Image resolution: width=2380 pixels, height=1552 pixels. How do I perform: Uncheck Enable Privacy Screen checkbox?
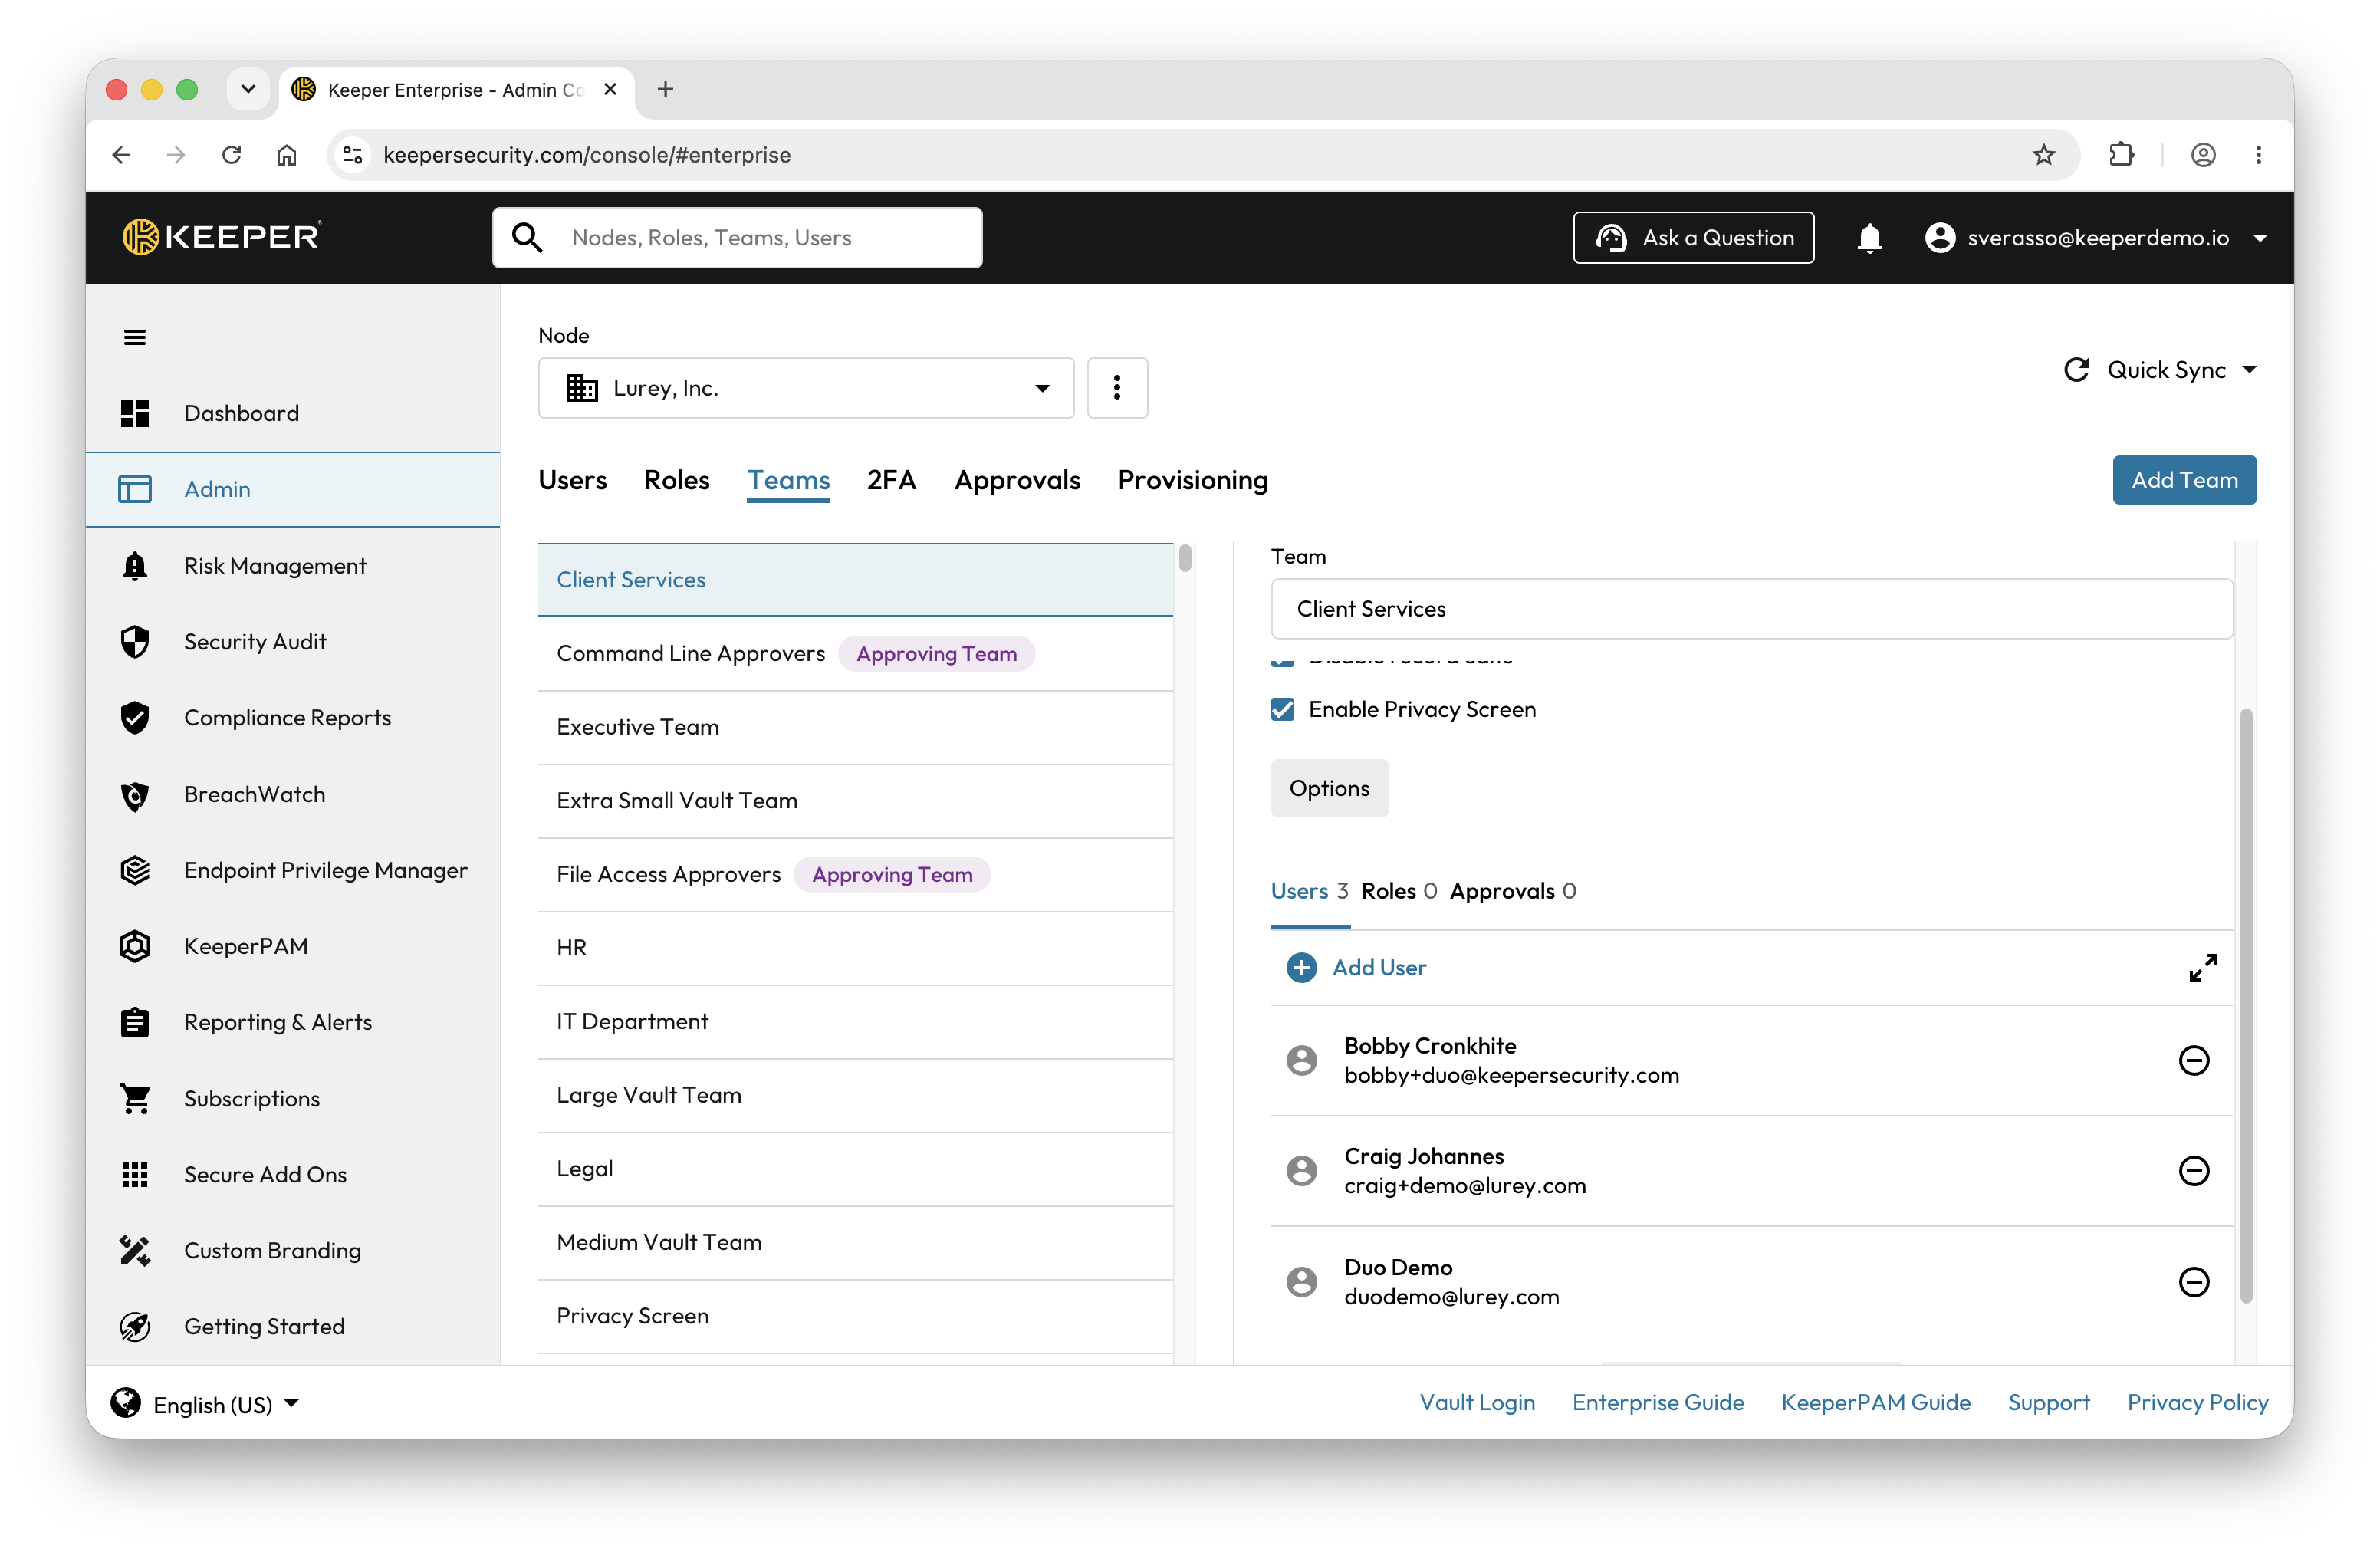click(1282, 710)
